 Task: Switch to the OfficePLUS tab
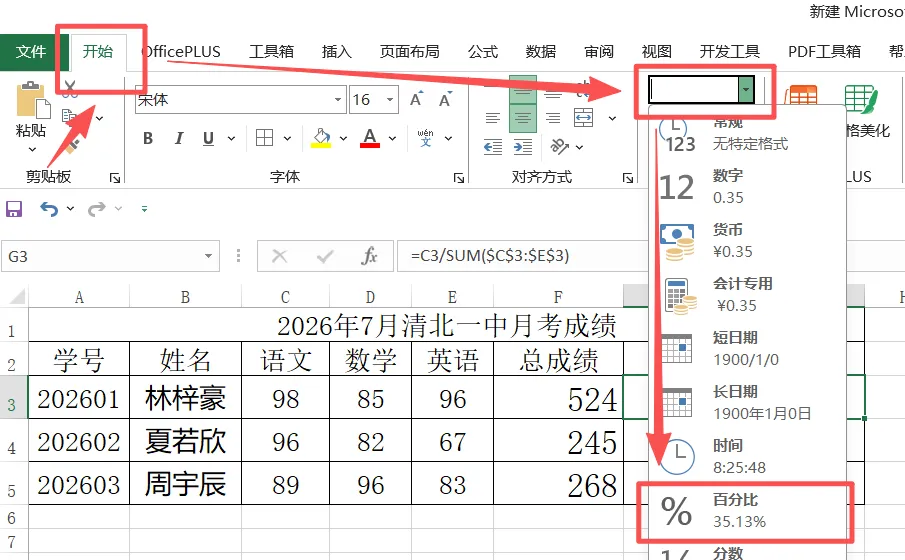click(182, 52)
